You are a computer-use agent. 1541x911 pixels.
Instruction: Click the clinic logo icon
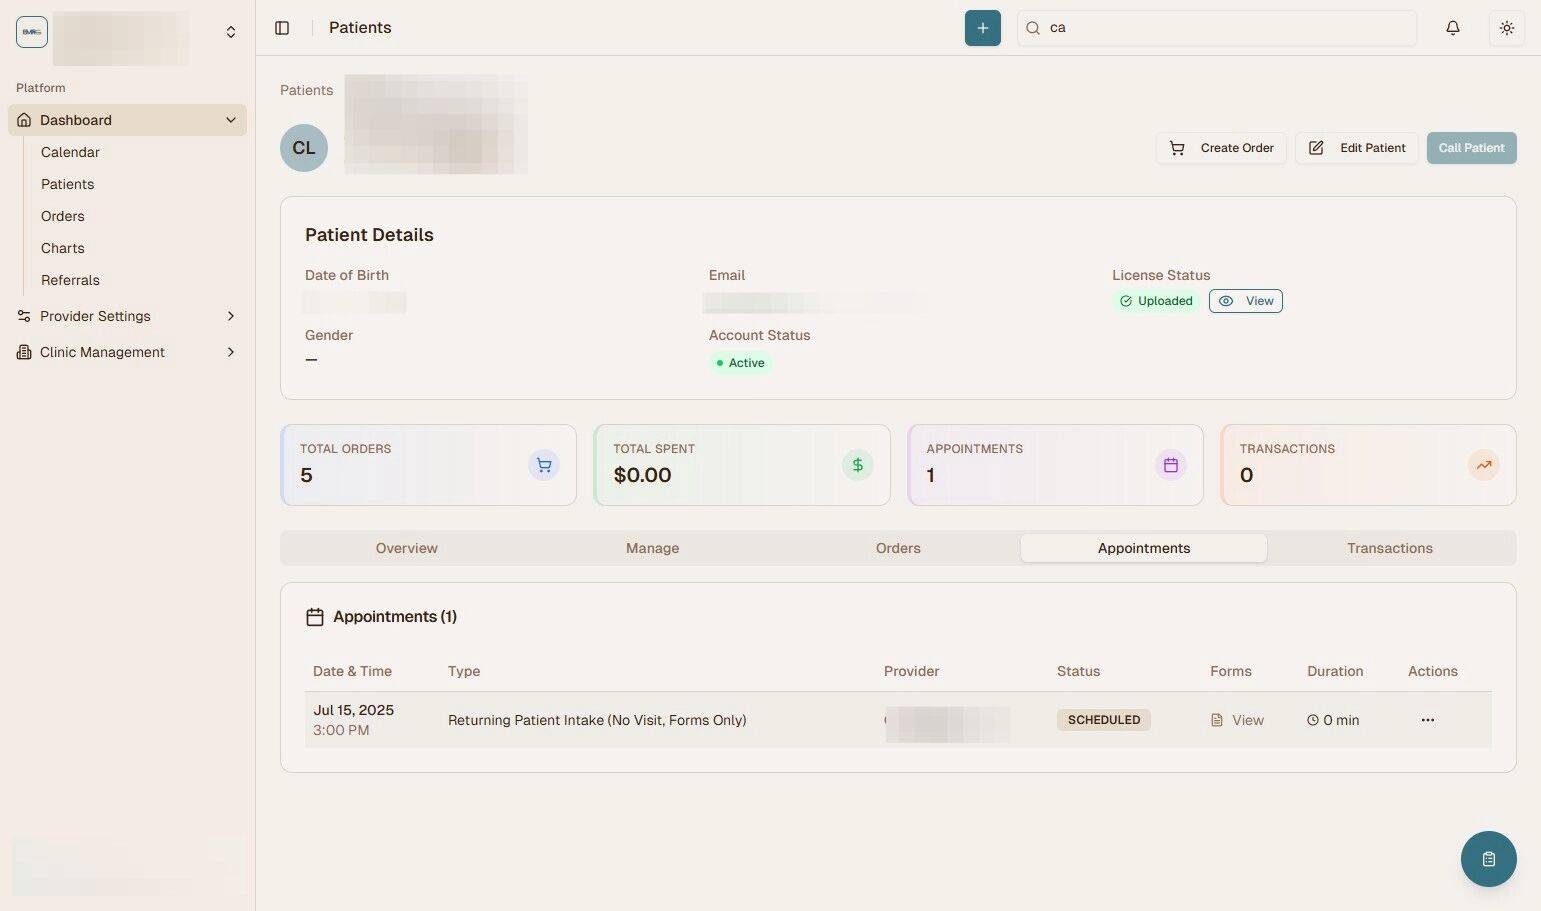tap(32, 32)
